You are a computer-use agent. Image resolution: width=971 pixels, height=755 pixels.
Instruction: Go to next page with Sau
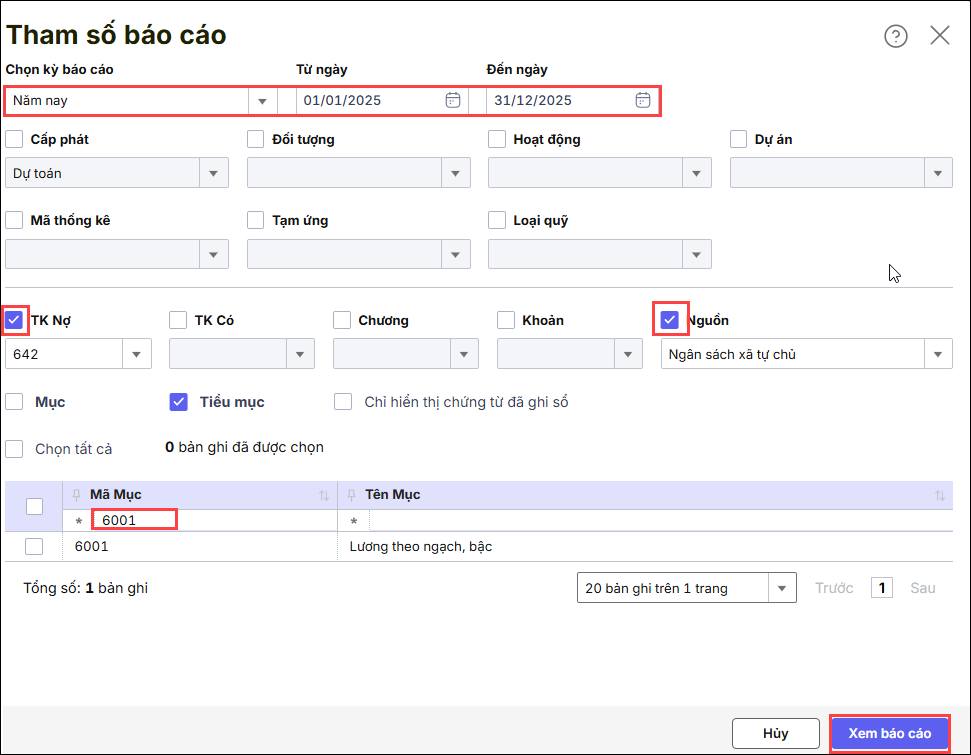coord(922,588)
